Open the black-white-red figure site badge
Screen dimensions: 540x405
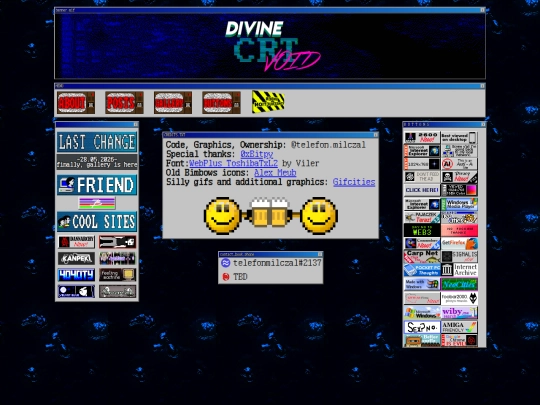117,242
